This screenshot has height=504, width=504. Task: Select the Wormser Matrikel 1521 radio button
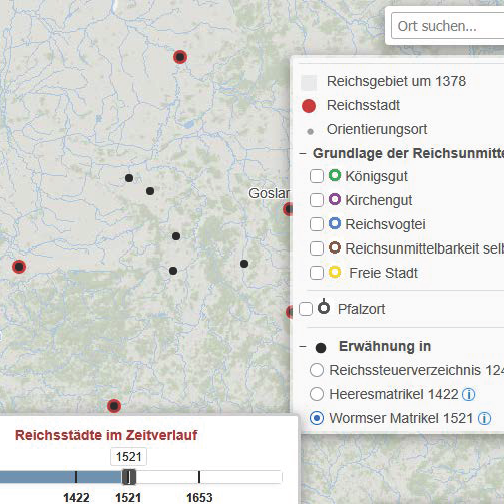tap(317, 418)
